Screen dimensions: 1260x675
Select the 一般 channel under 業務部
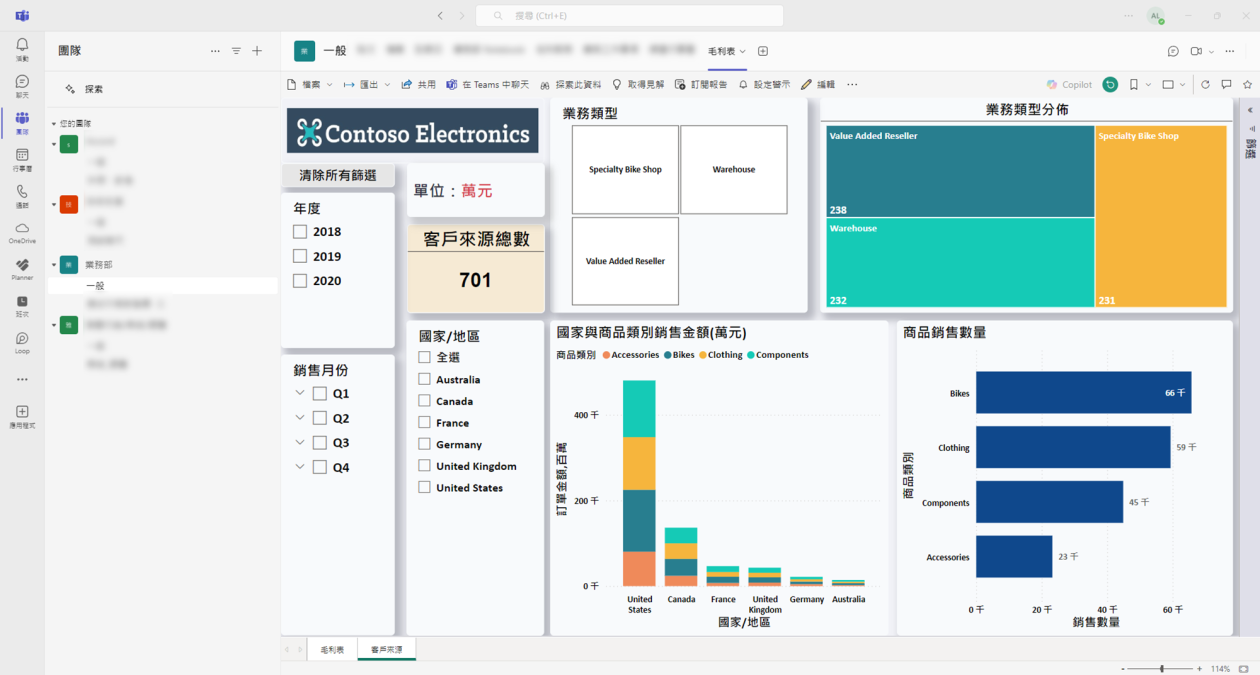click(x=96, y=286)
